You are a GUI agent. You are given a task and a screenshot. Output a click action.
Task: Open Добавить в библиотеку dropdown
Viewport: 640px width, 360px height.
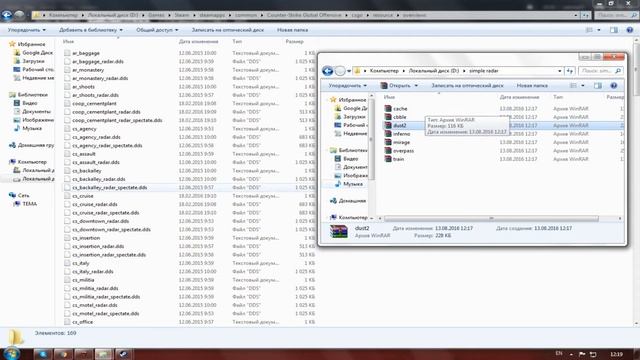[x=91, y=30]
